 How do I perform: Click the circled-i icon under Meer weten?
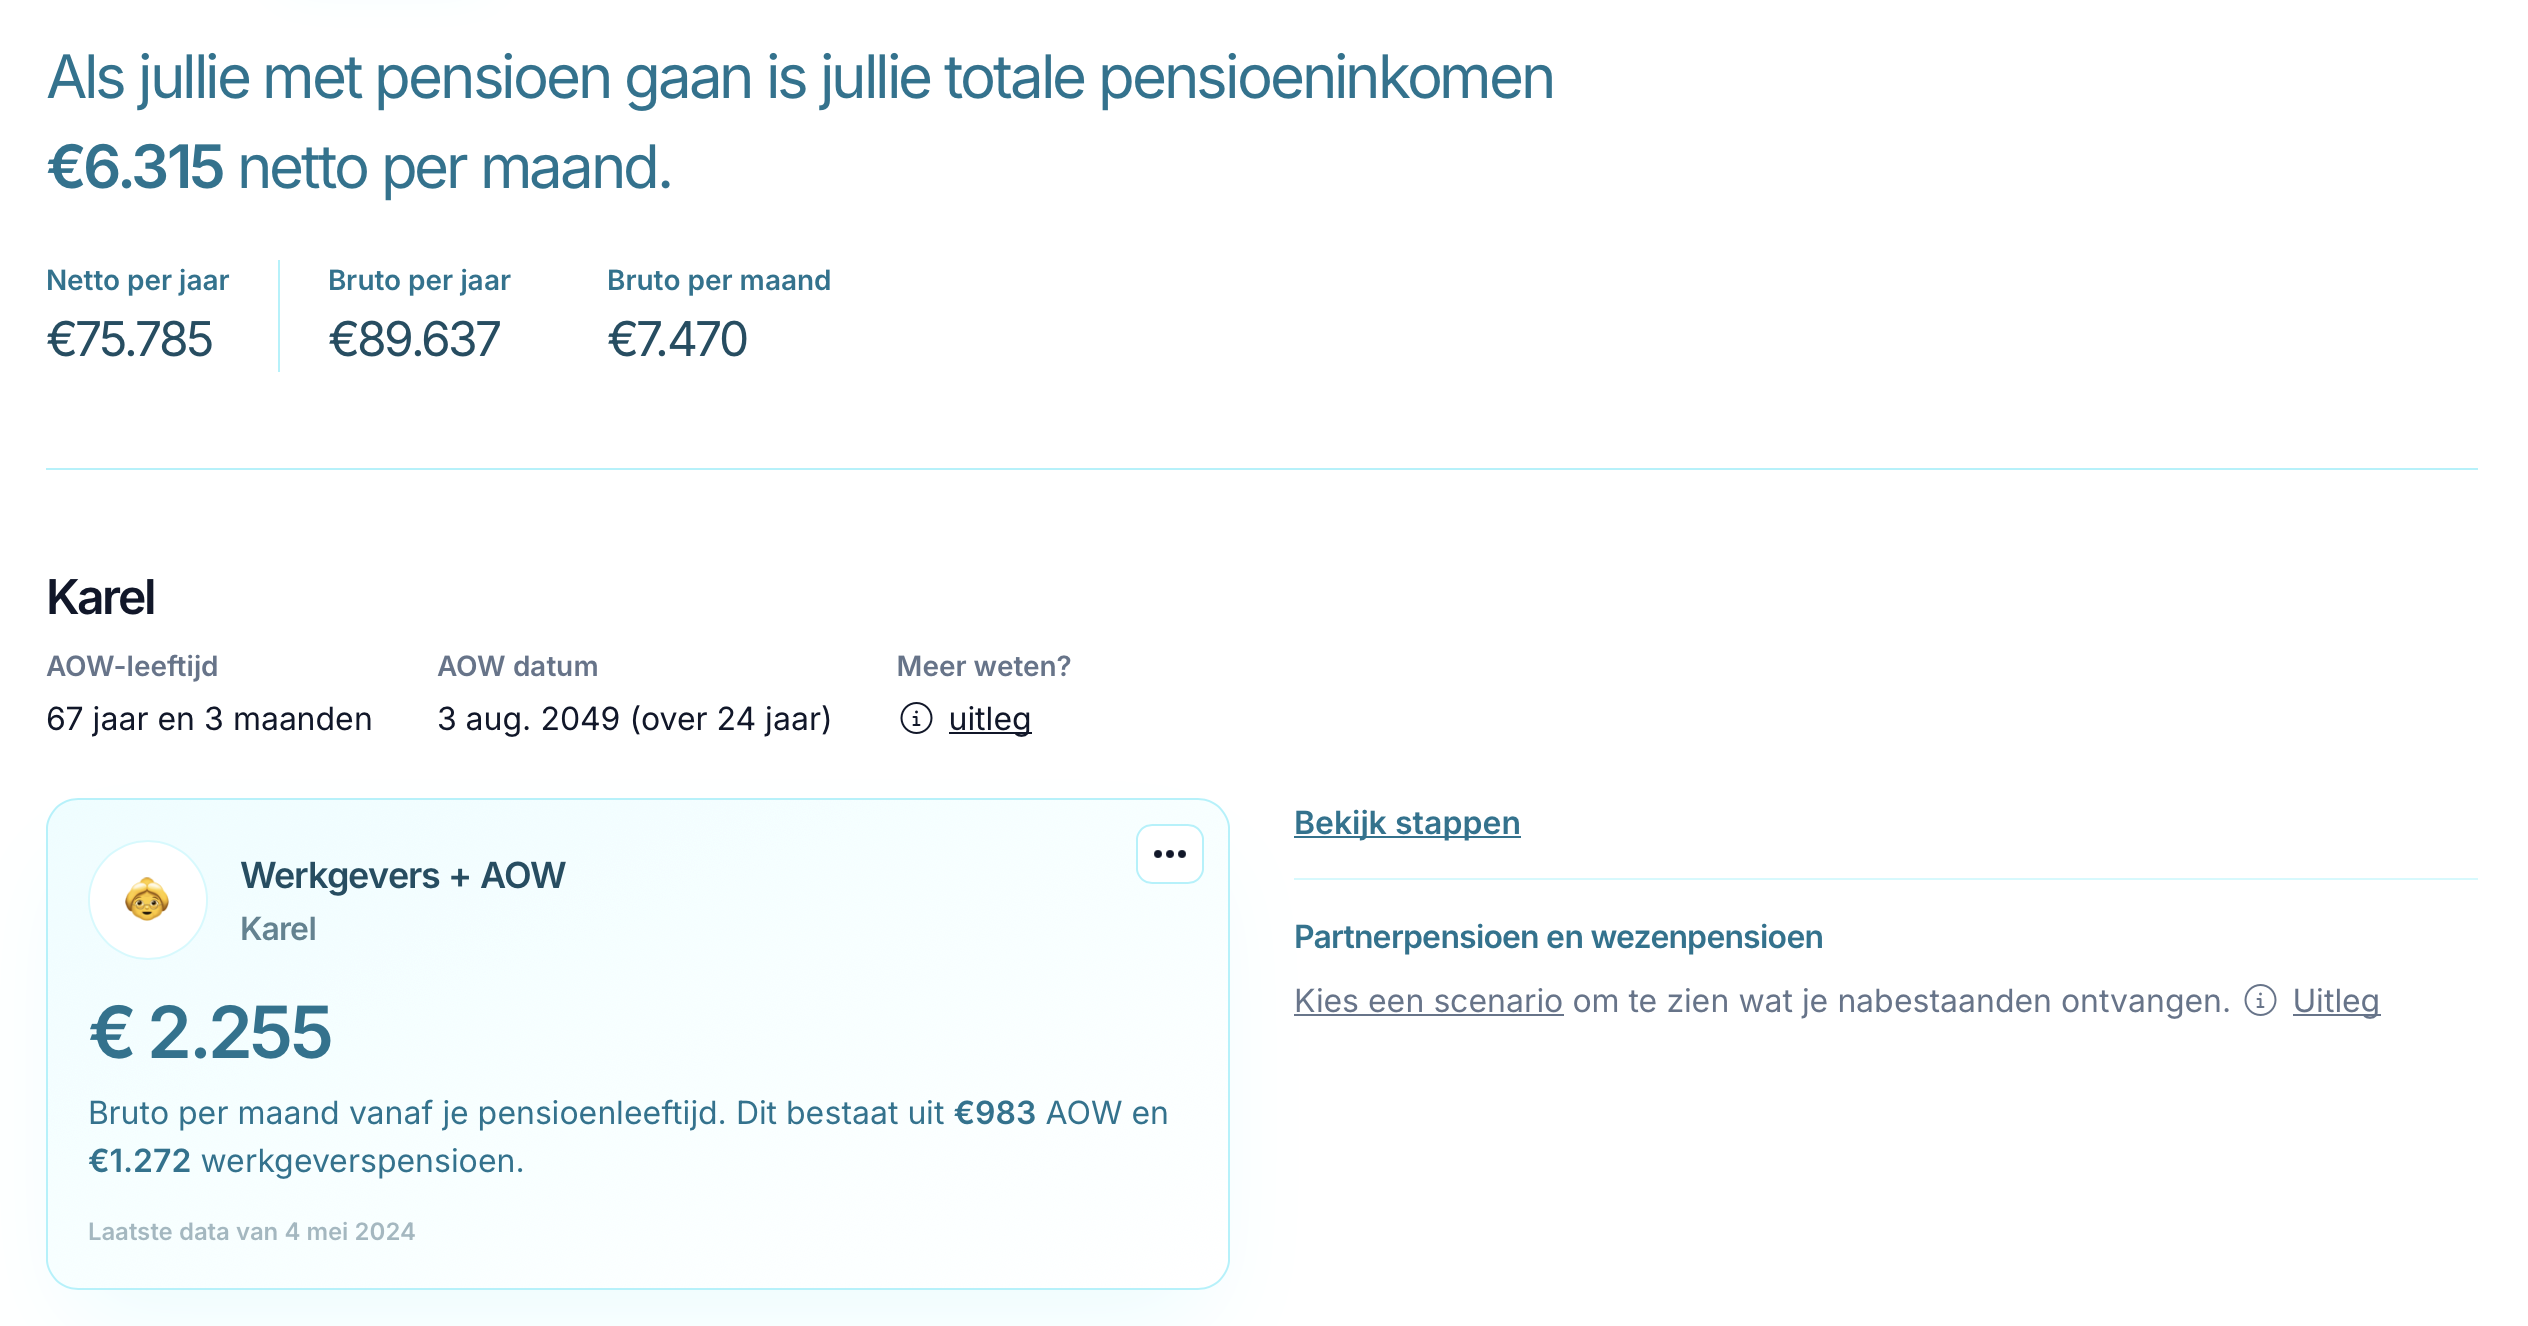(x=916, y=719)
